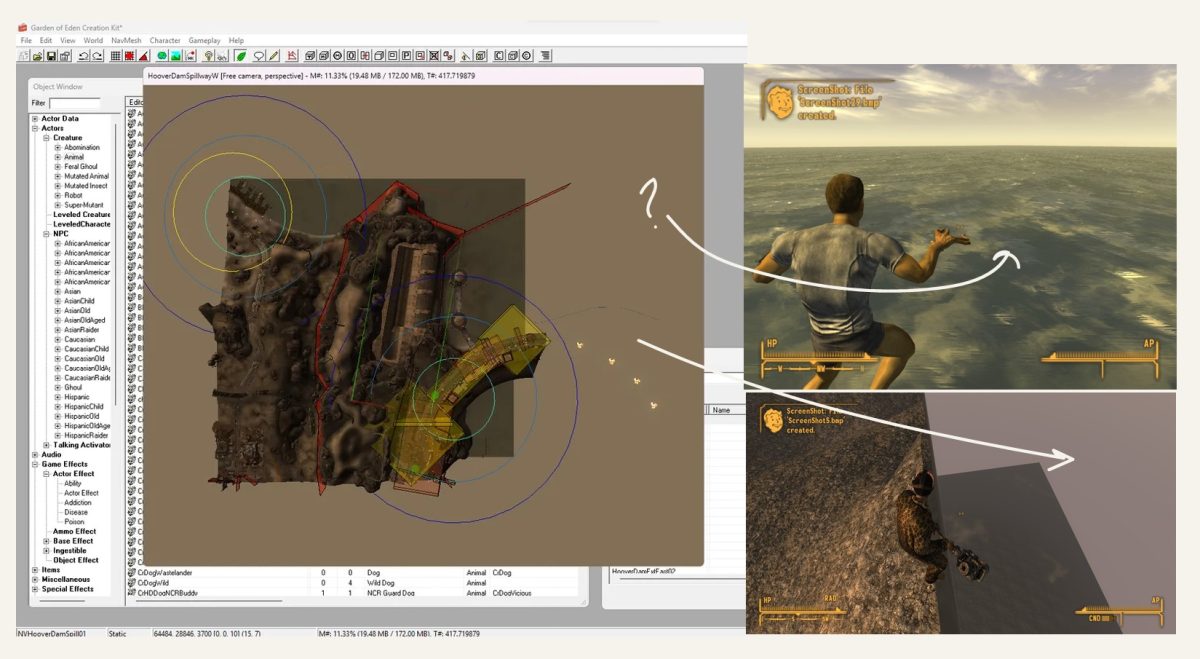Click the redo arrow toolbar icon
1200x659 pixels.
pos(97,55)
